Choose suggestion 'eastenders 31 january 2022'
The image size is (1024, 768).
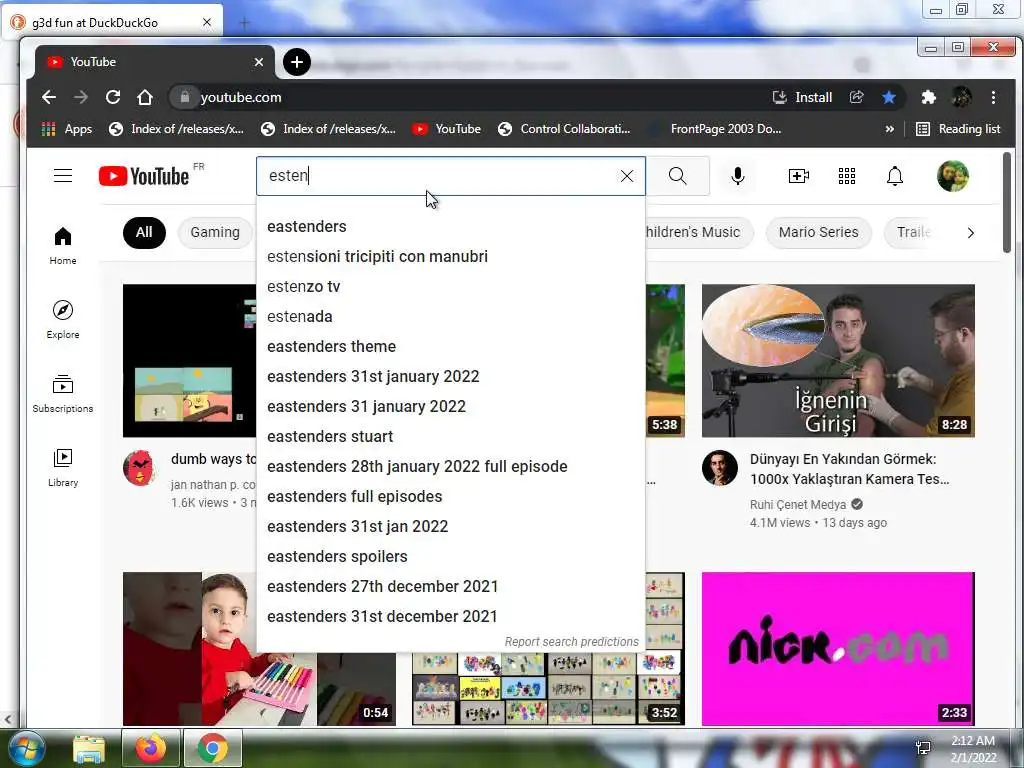coord(451,407)
